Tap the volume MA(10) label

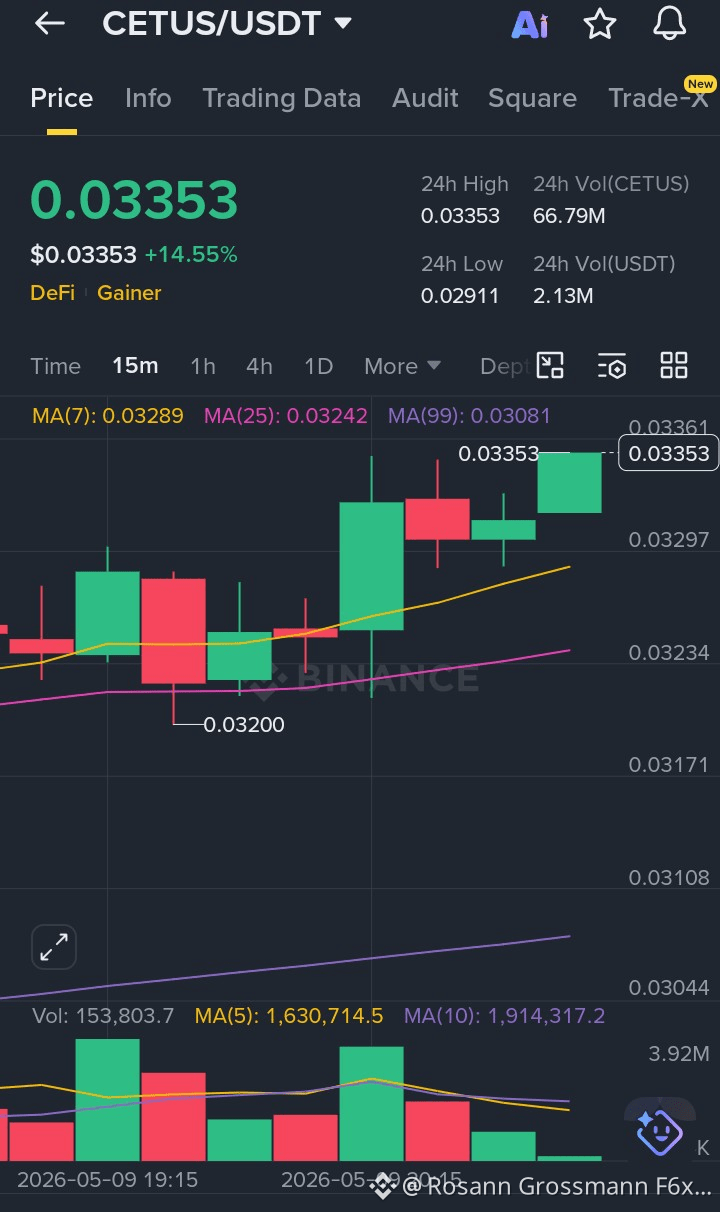pyautogui.click(x=505, y=1016)
